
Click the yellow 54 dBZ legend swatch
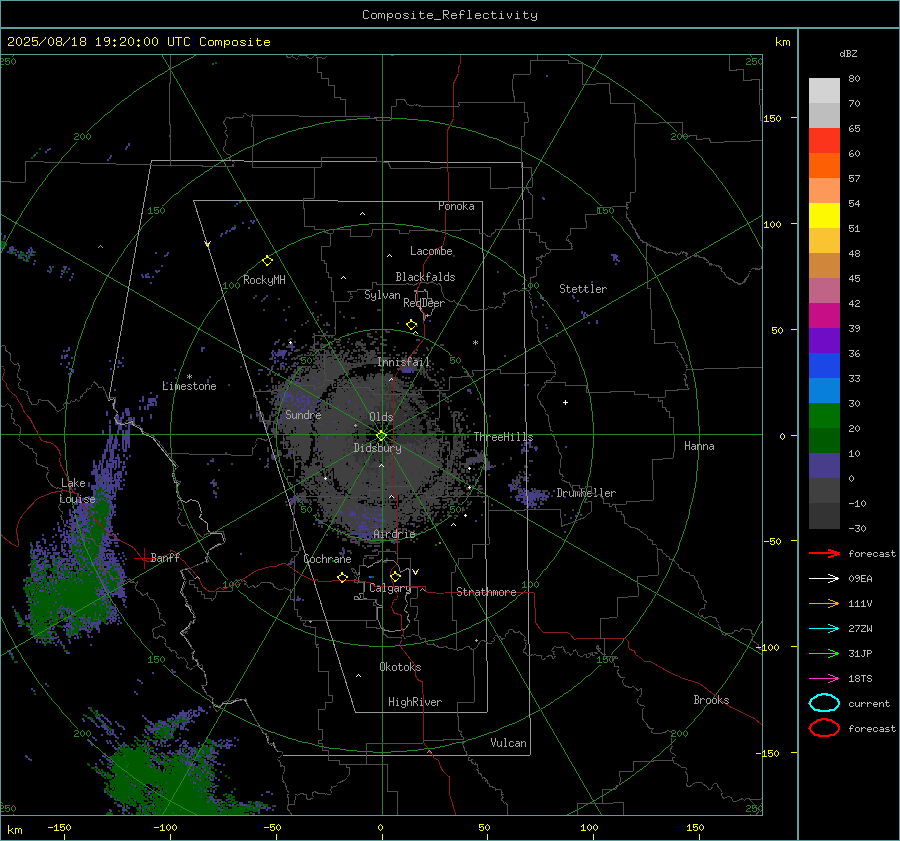click(824, 215)
